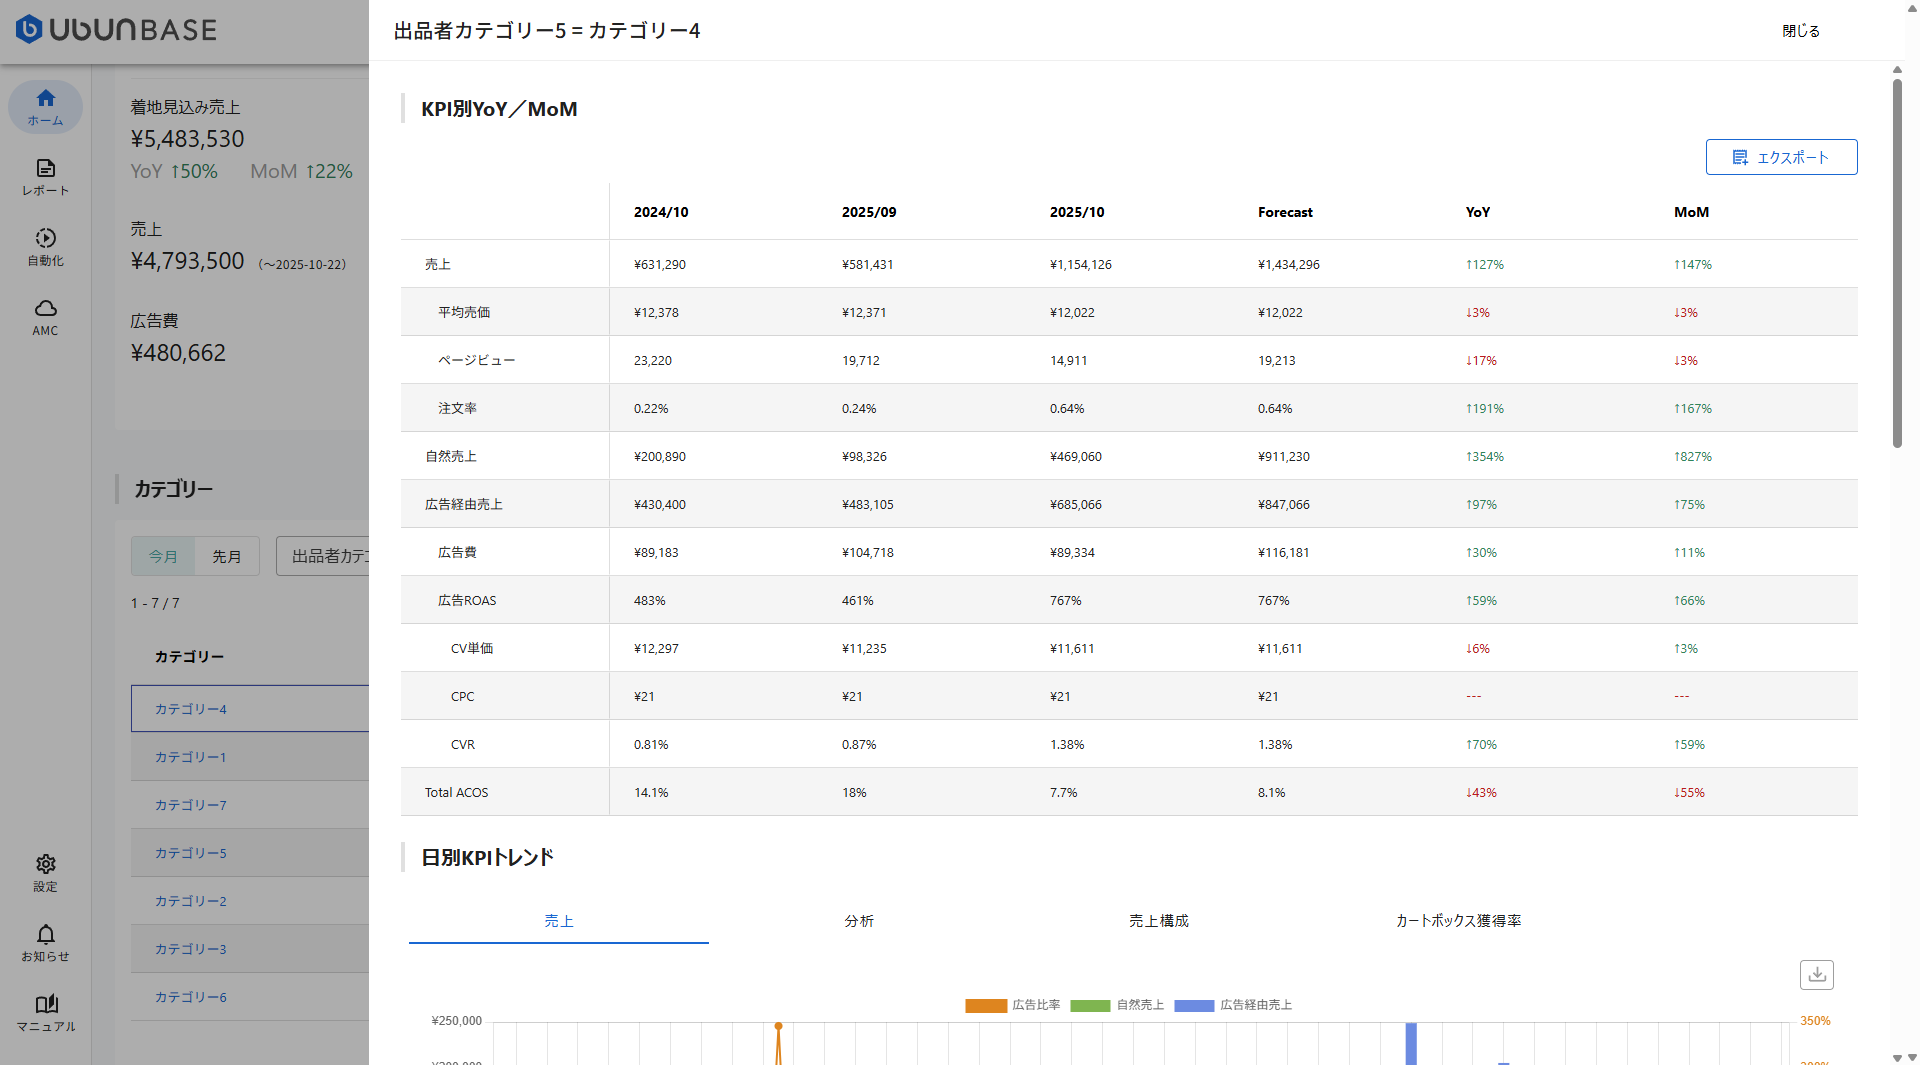Image resolution: width=1920 pixels, height=1065 pixels.
Task: Click the chart download icon
Action: pyautogui.click(x=1816, y=974)
